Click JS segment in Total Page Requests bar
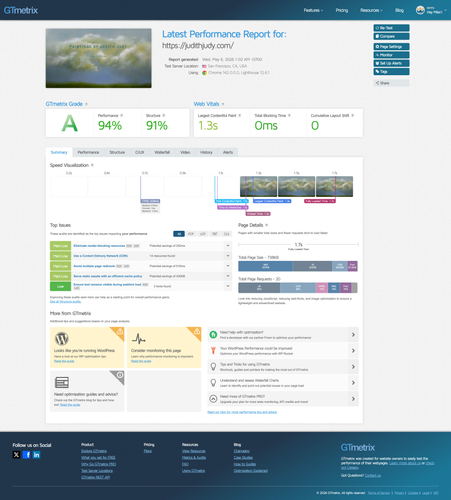 pyautogui.click(x=259, y=288)
